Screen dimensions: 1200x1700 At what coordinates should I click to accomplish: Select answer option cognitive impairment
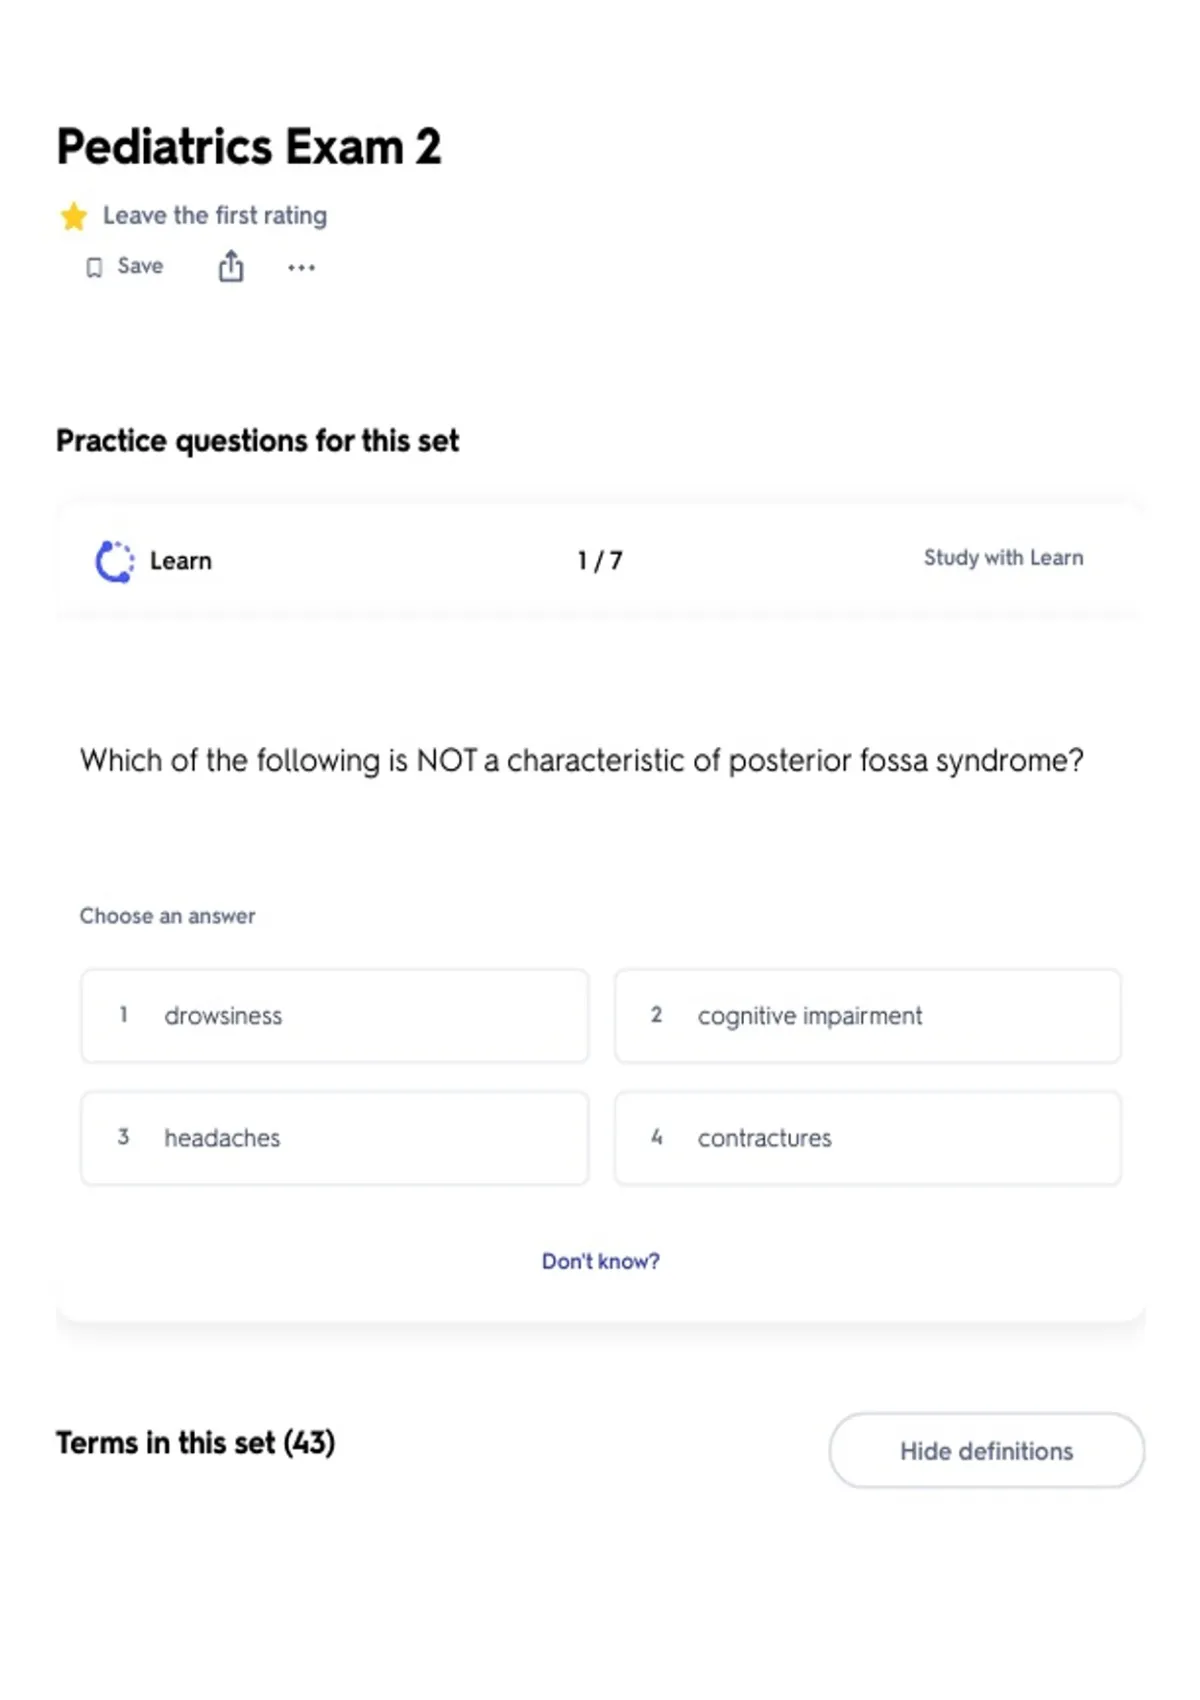pos(868,1016)
